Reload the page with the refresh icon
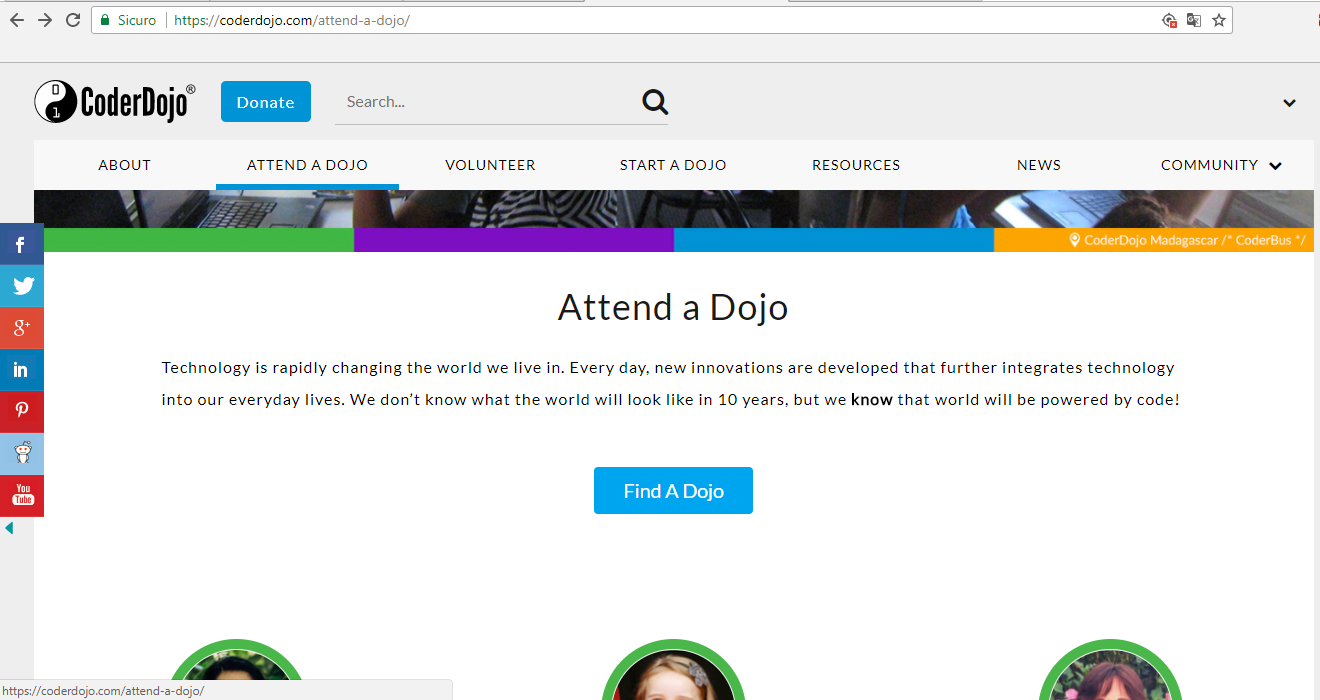1320x700 pixels. pyautogui.click(x=73, y=20)
